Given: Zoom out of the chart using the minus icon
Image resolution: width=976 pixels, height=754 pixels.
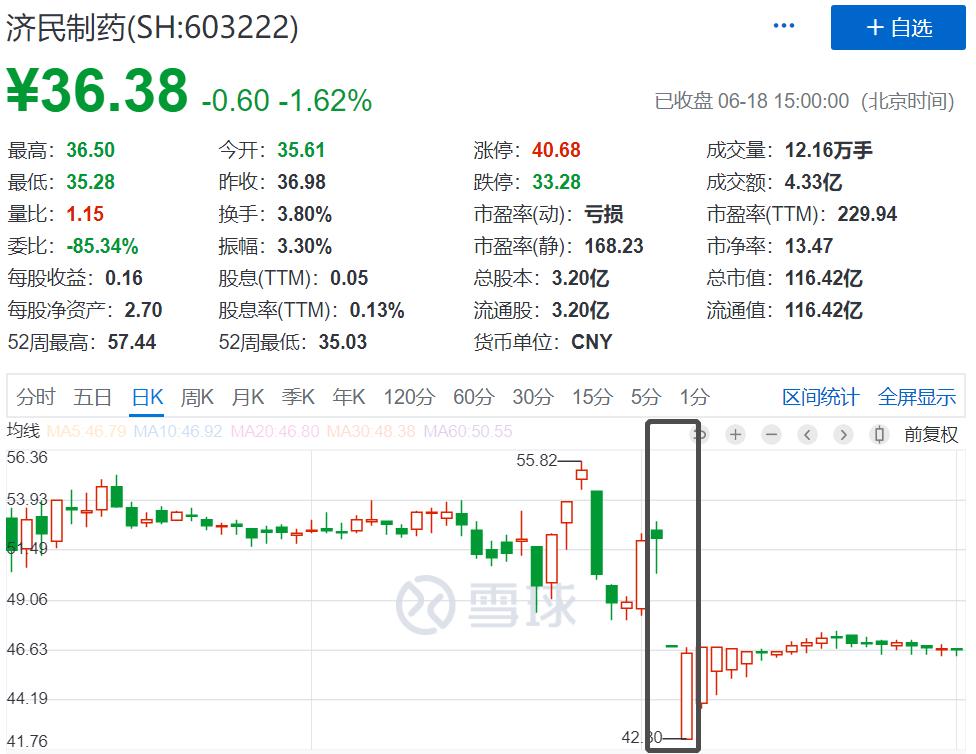Looking at the screenshot, I should (x=771, y=435).
